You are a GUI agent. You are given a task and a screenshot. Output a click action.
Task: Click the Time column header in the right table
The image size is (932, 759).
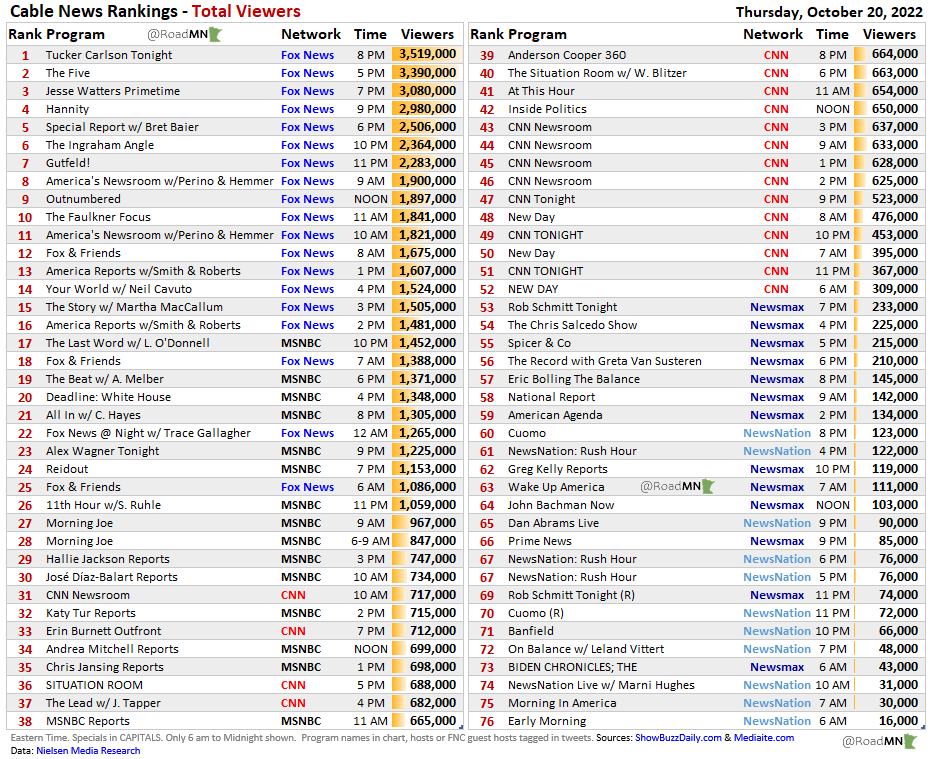(x=832, y=33)
